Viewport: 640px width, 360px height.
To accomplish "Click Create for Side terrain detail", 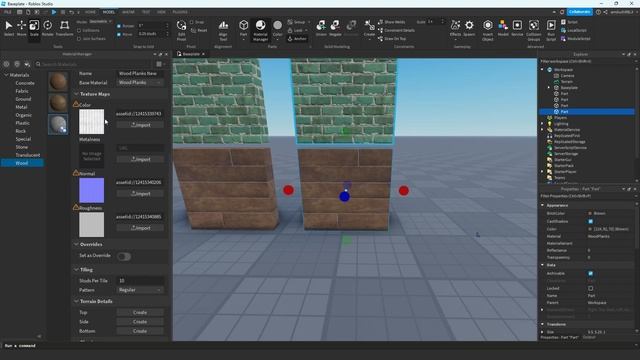I will pyautogui.click(x=140, y=322).
